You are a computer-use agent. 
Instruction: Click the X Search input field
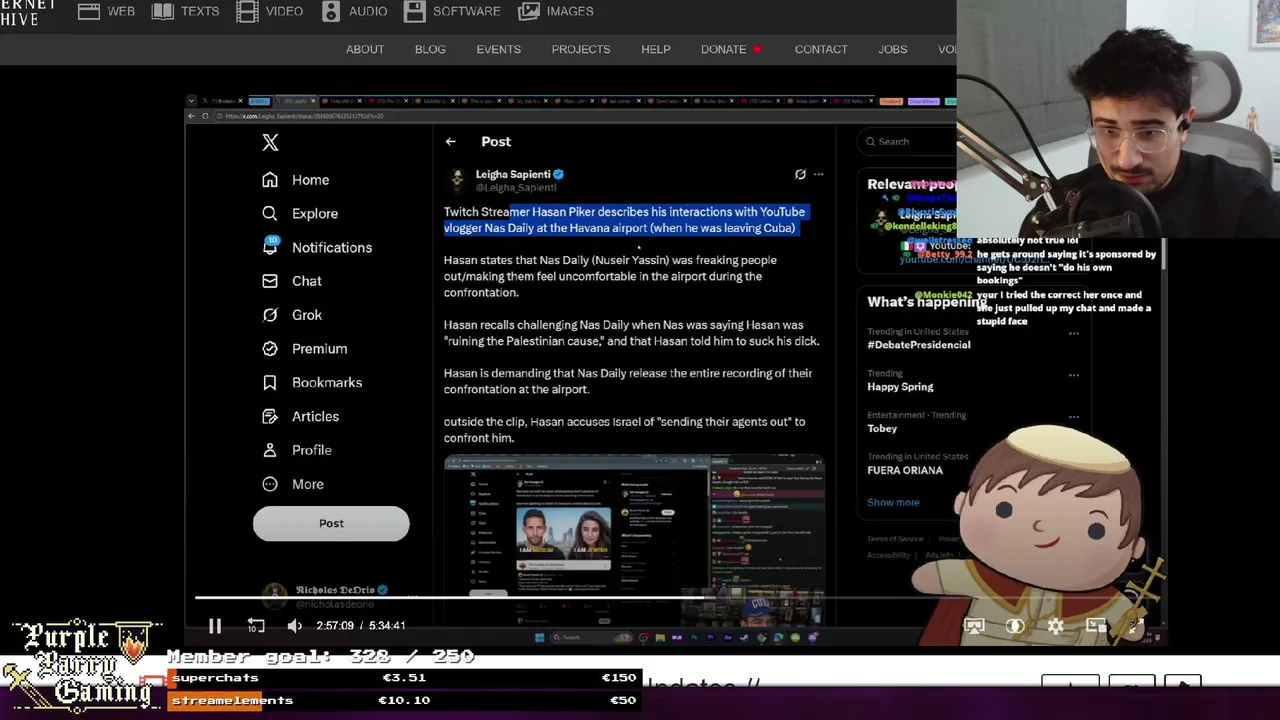[x=908, y=142]
